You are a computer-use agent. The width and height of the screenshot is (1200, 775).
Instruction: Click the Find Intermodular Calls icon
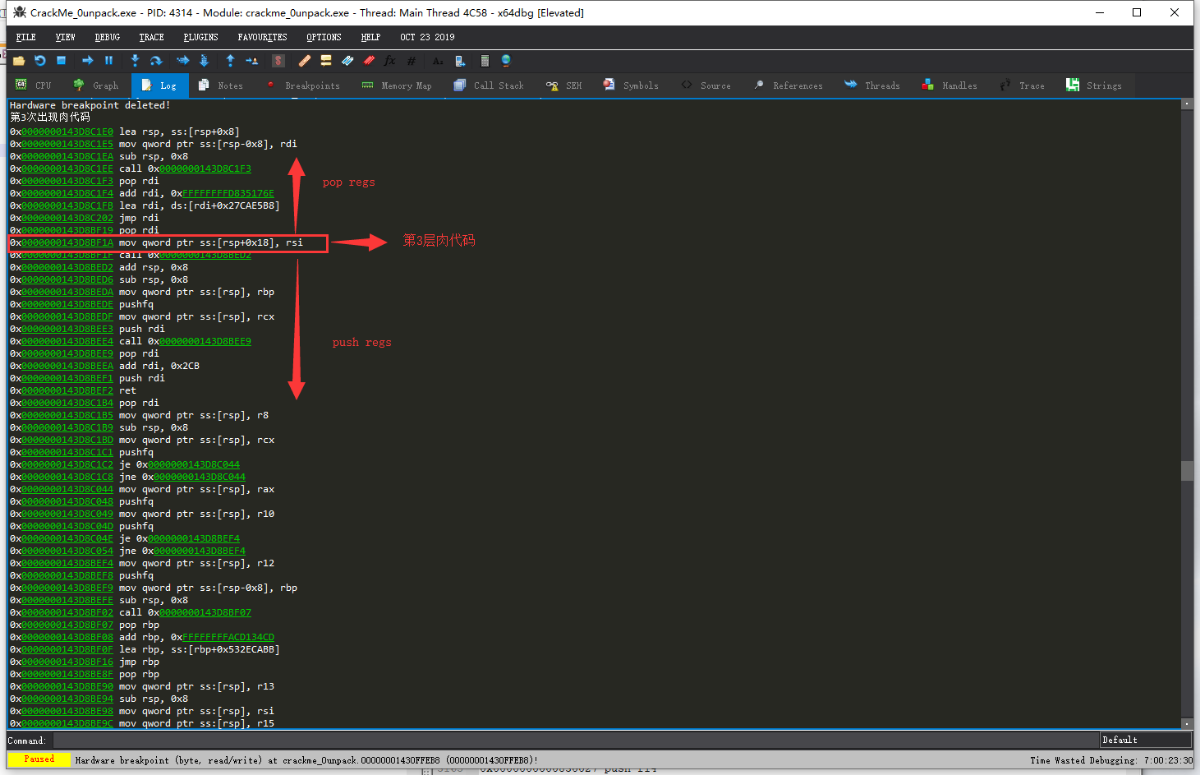tap(460, 61)
